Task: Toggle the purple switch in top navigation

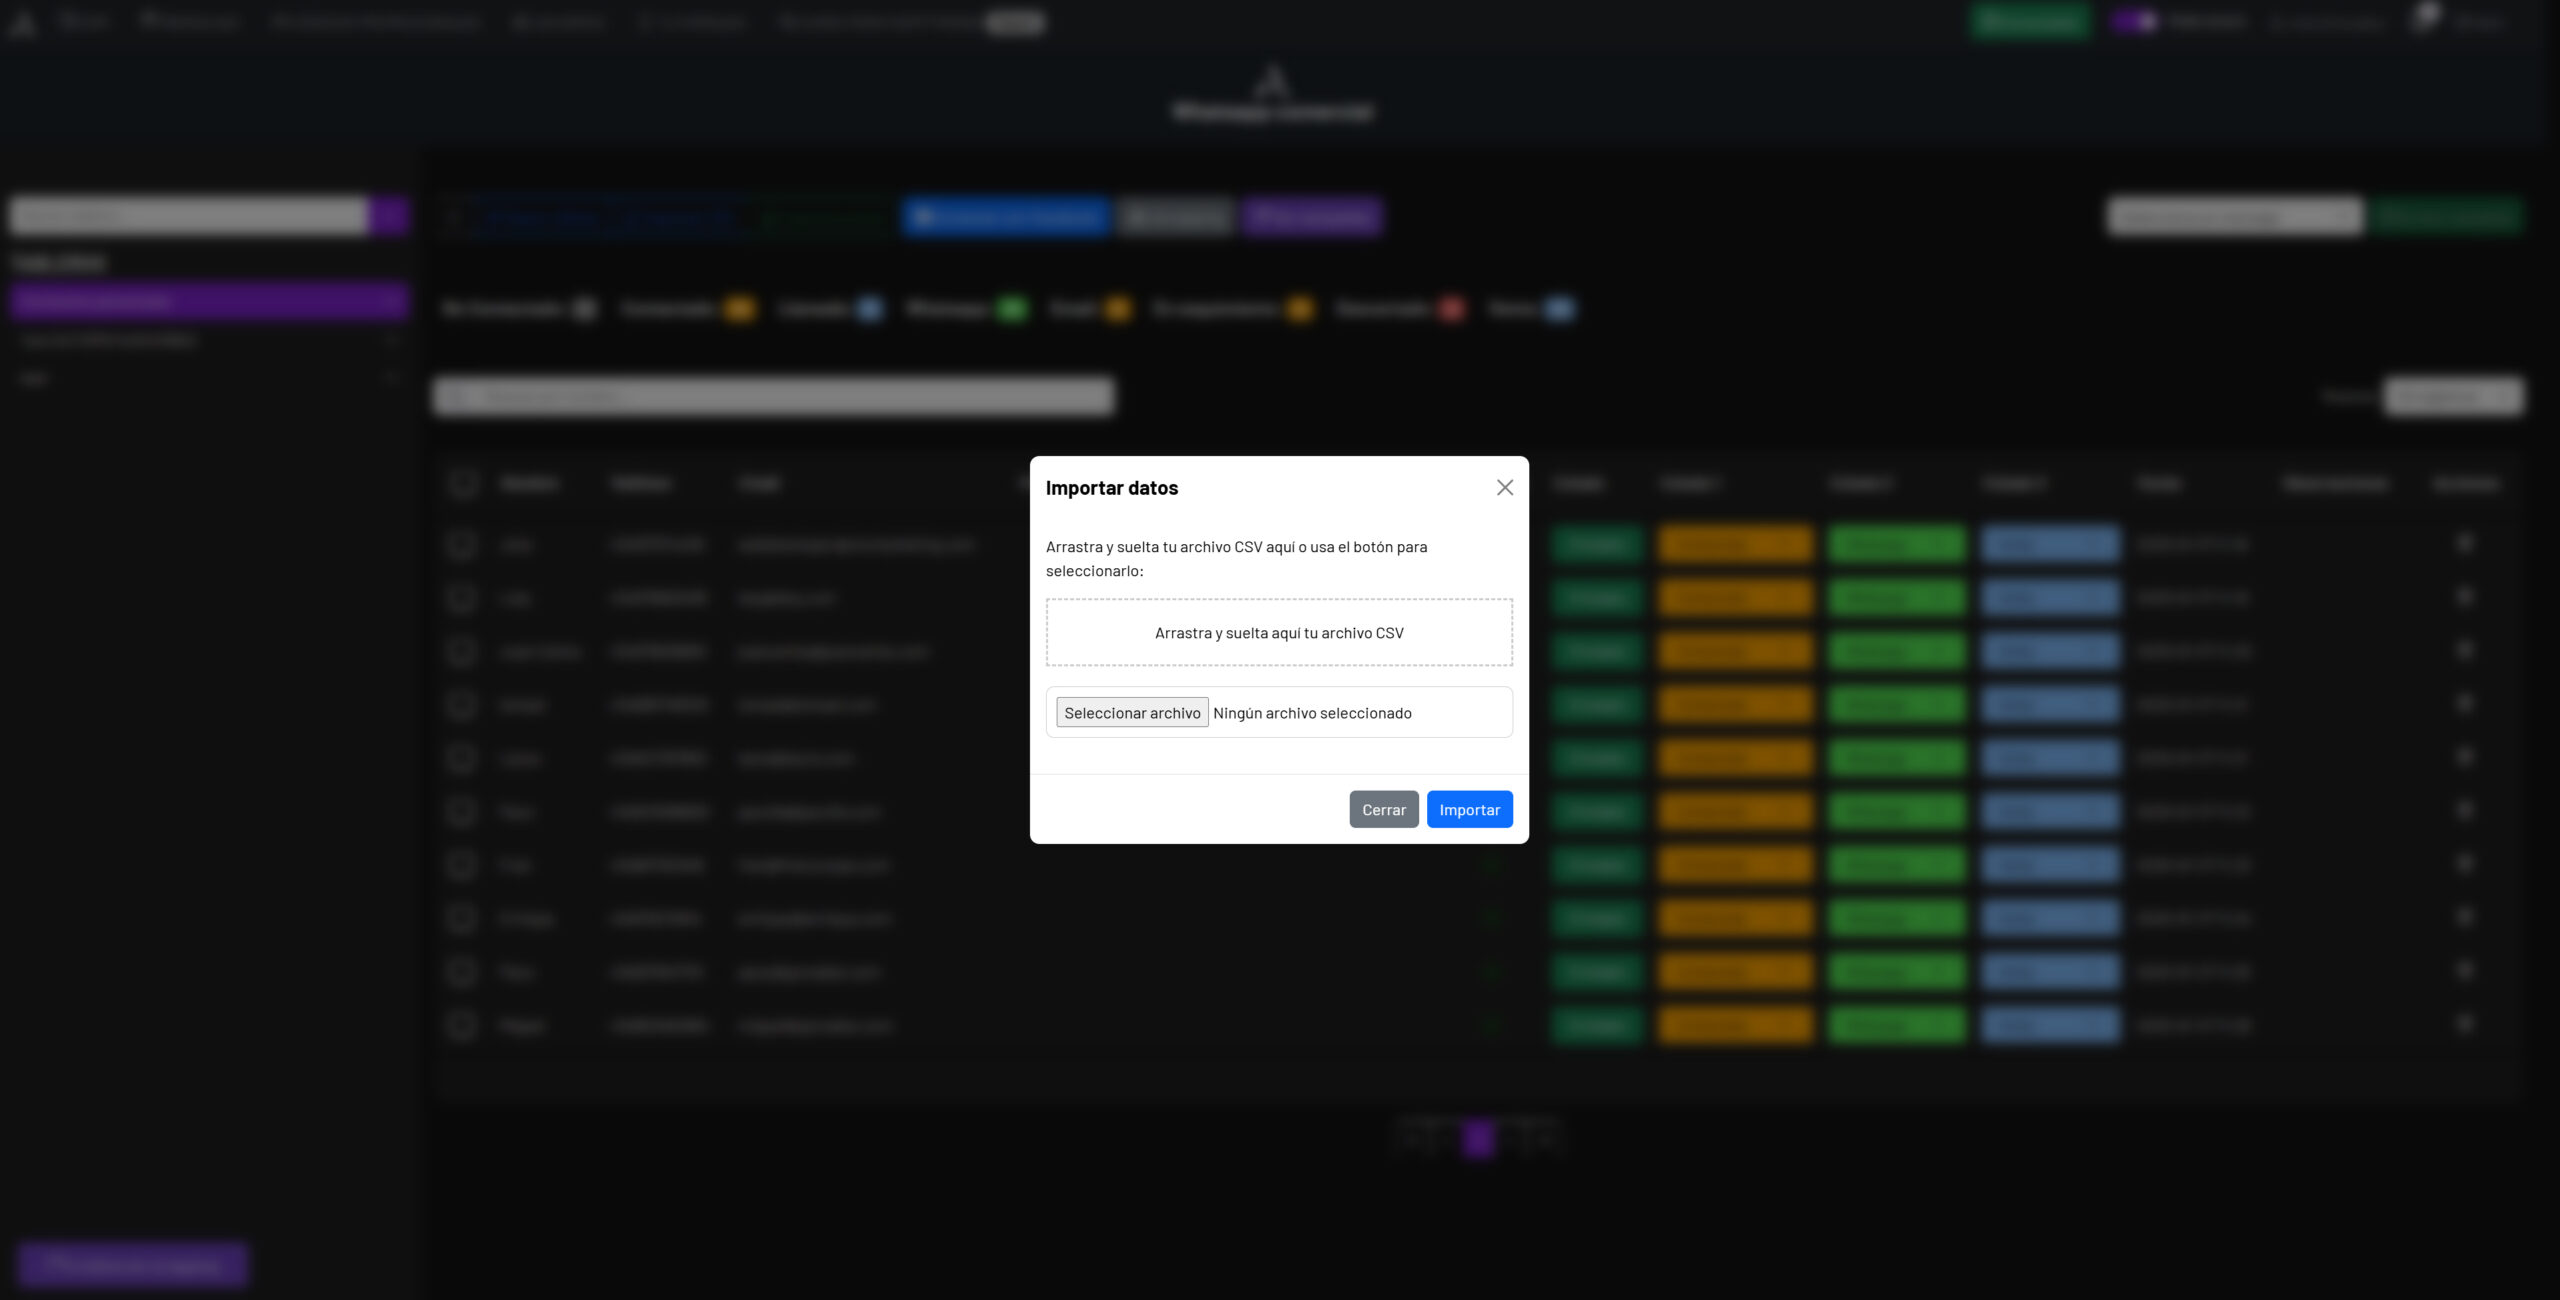Action: (x=2134, y=21)
